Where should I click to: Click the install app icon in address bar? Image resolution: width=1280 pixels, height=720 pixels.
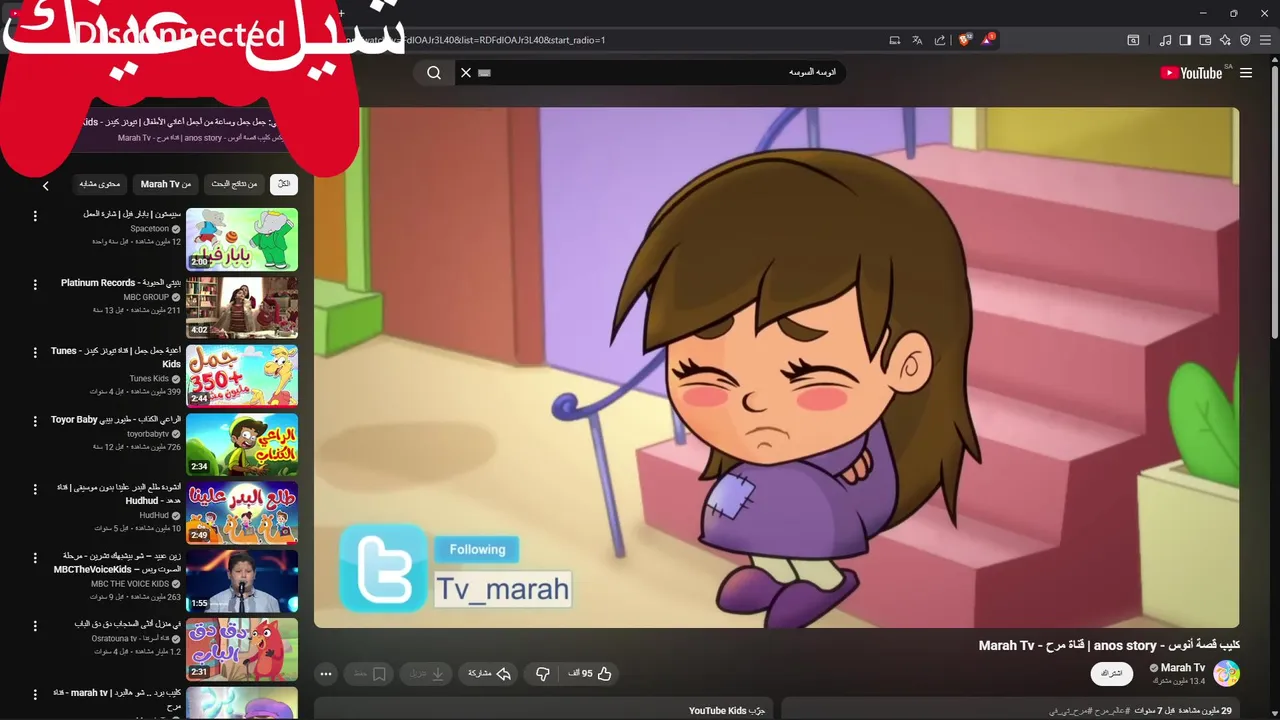coord(895,40)
